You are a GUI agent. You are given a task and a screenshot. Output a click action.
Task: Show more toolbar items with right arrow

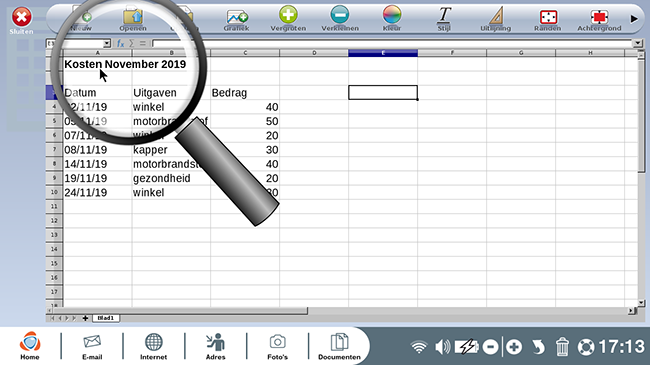point(634,19)
